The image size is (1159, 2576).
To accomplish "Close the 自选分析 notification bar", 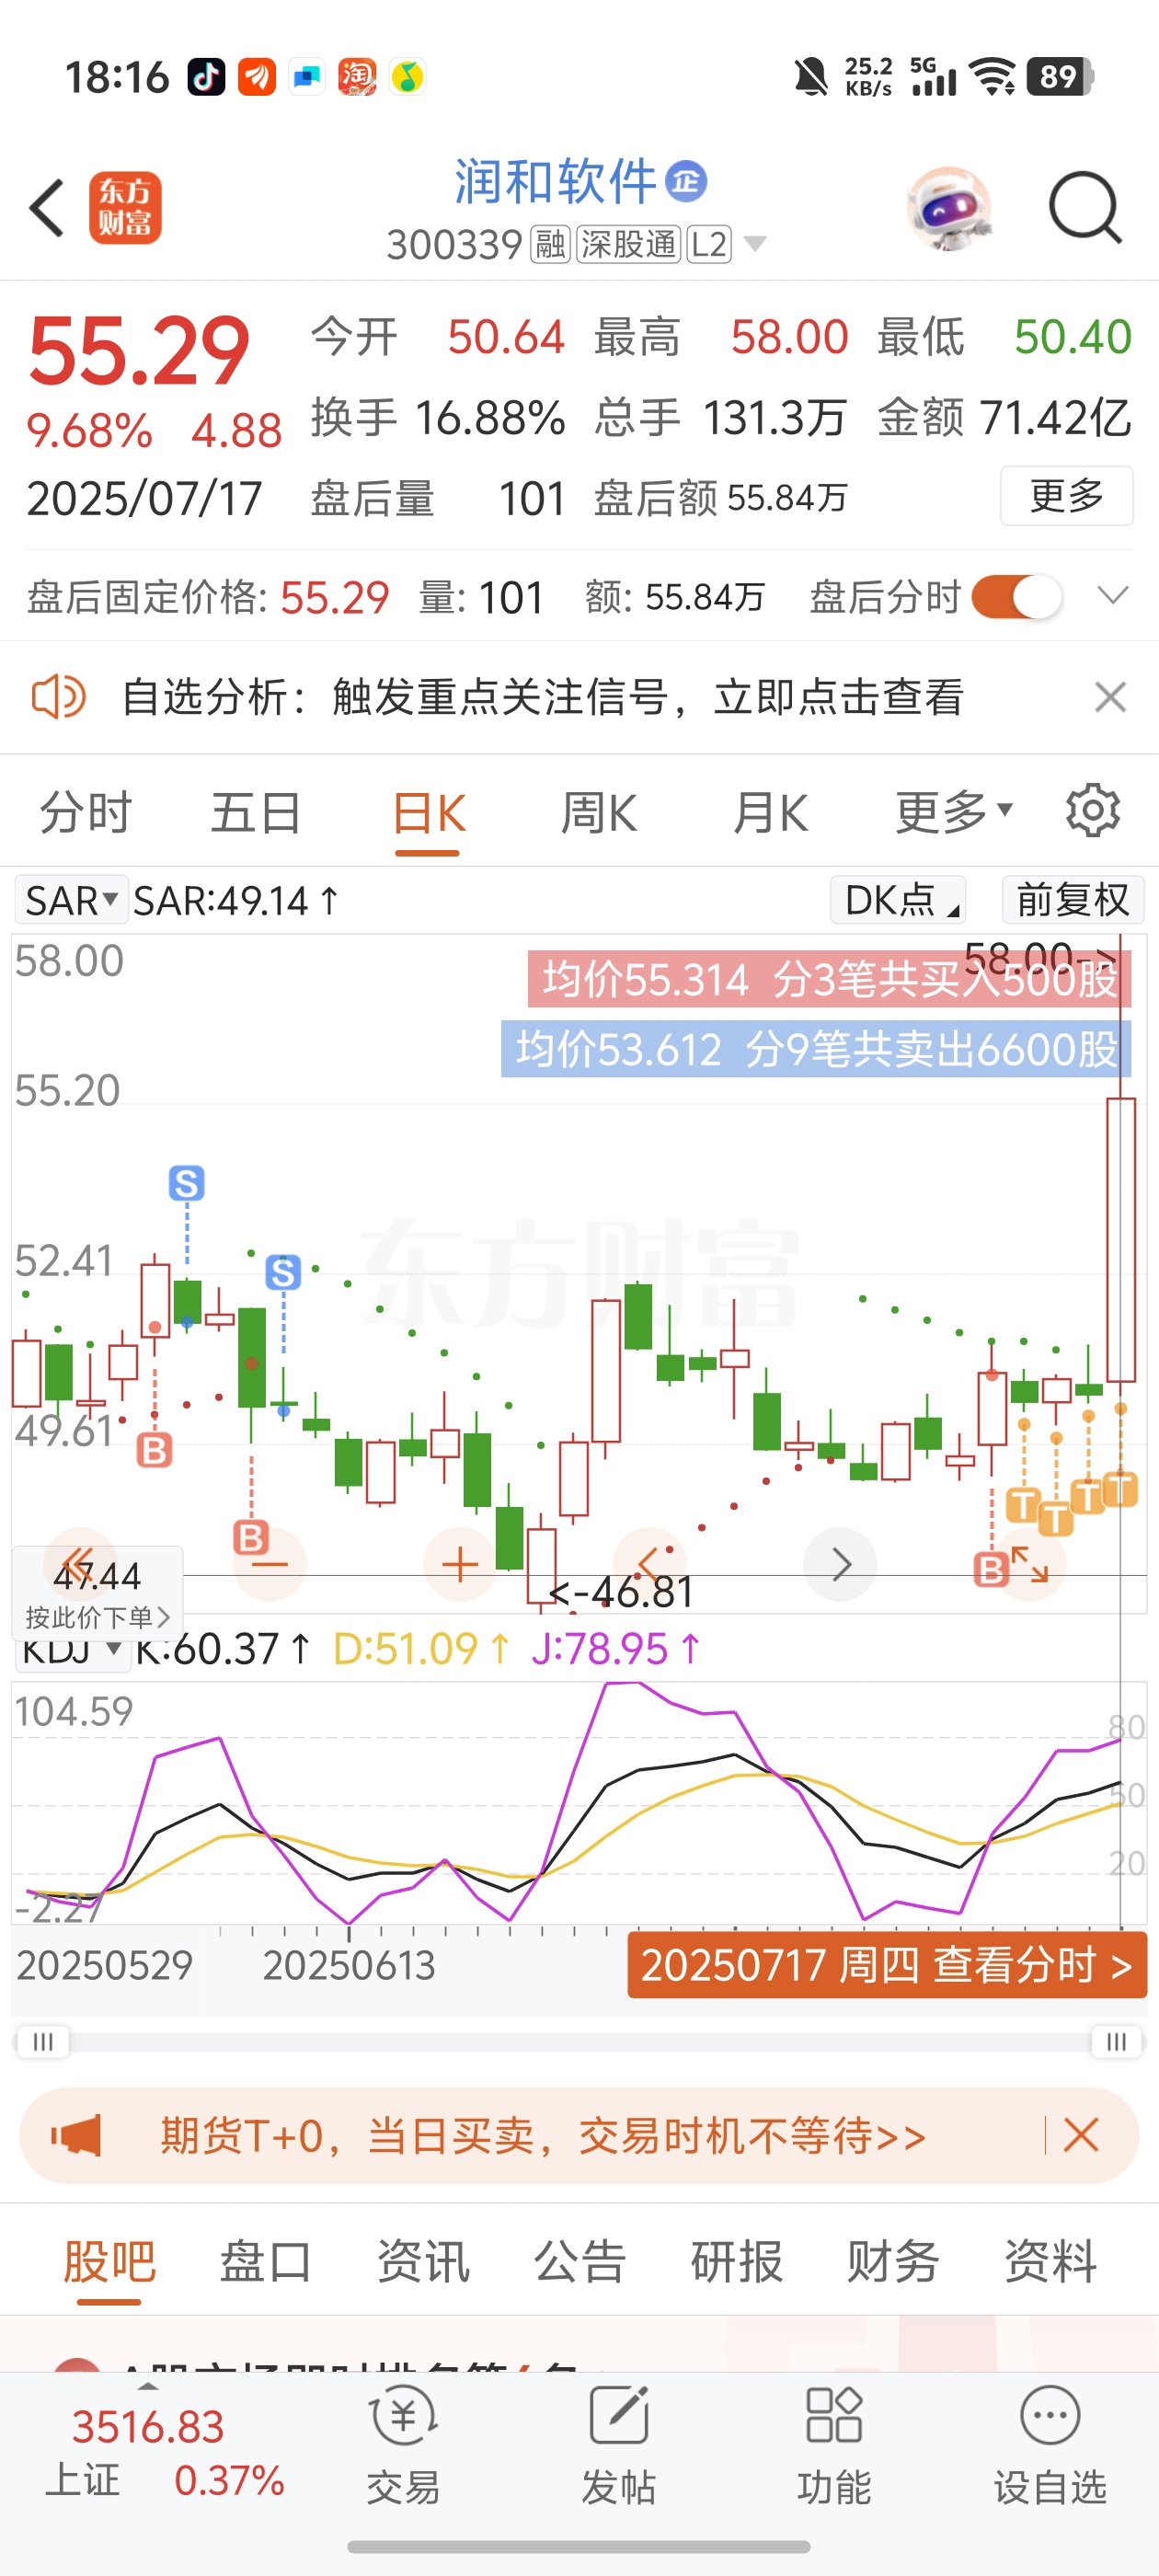I will click(1110, 696).
